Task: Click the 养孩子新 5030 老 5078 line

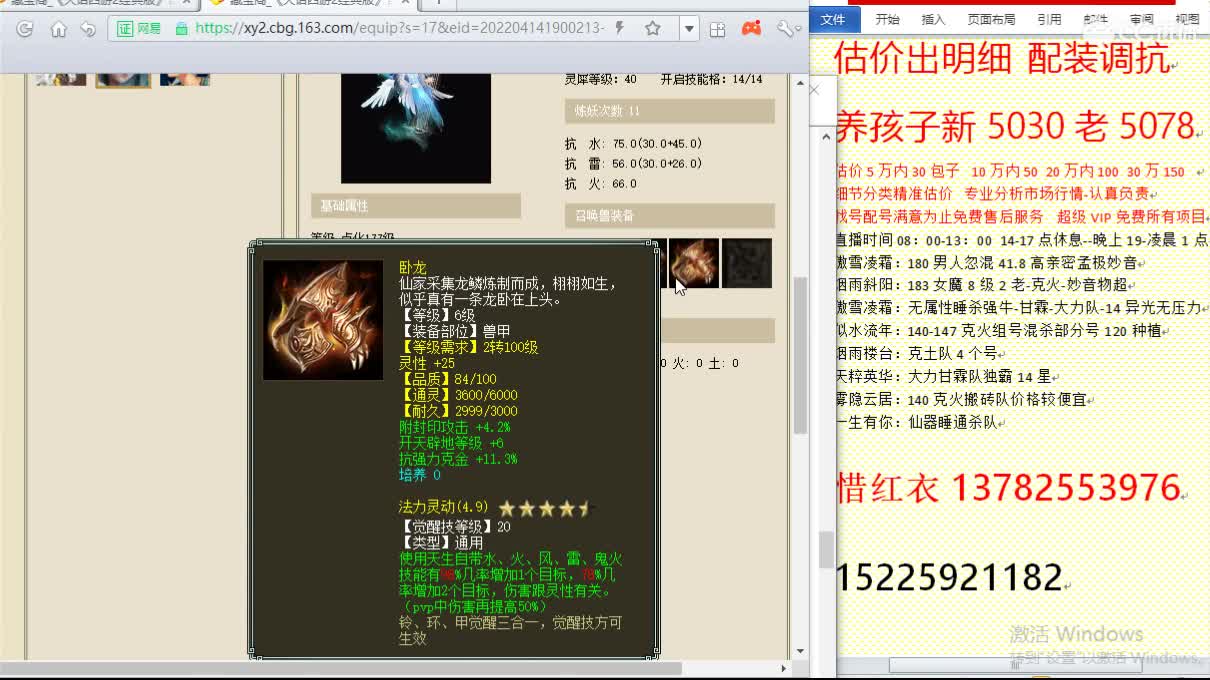Action: (1015, 126)
